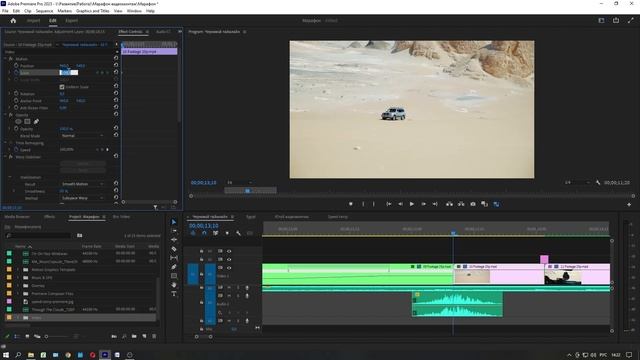Open Windows search on the taskbar
Screen dimensions: 640x360
(x=18, y=355)
